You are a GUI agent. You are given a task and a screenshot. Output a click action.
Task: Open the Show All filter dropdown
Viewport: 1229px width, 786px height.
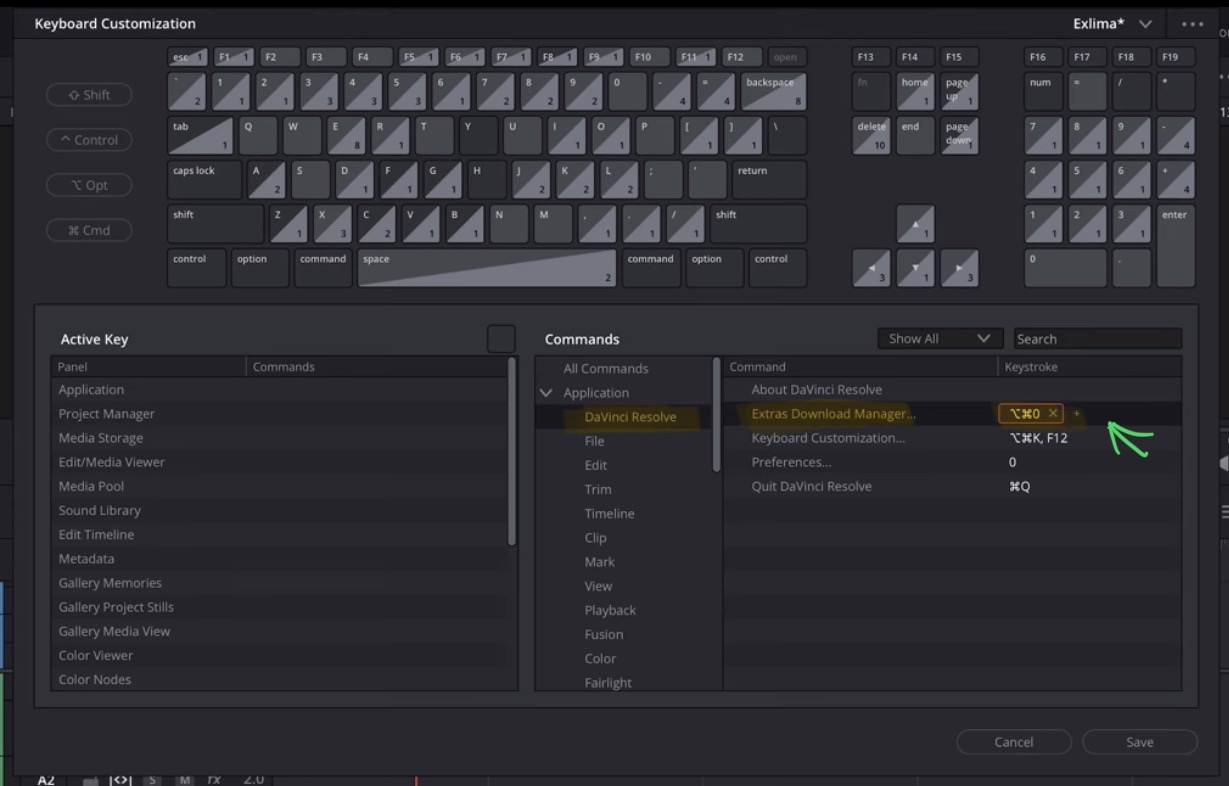(938, 338)
